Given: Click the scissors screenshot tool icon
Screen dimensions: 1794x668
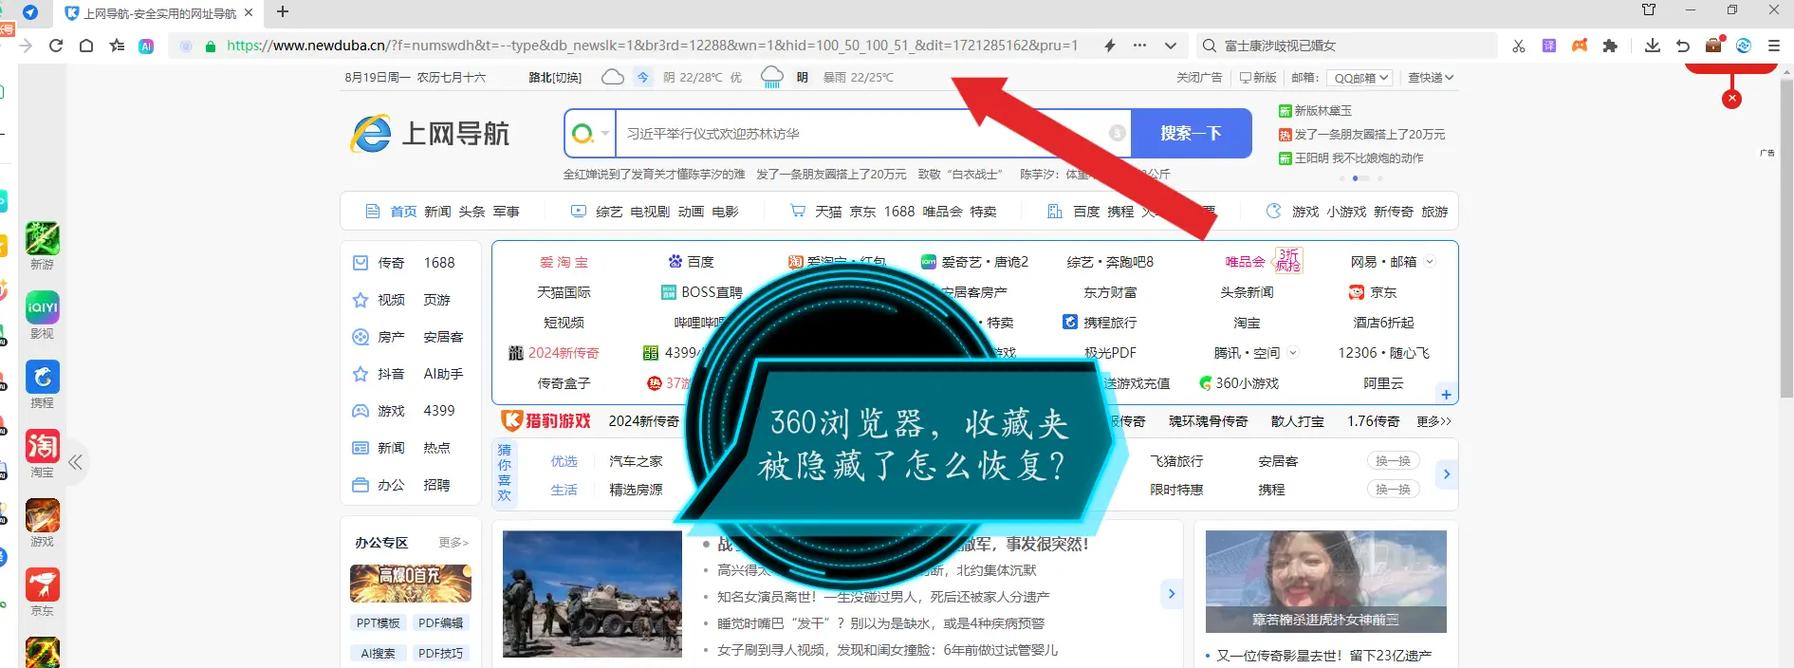Looking at the screenshot, I should (1518, 46).
